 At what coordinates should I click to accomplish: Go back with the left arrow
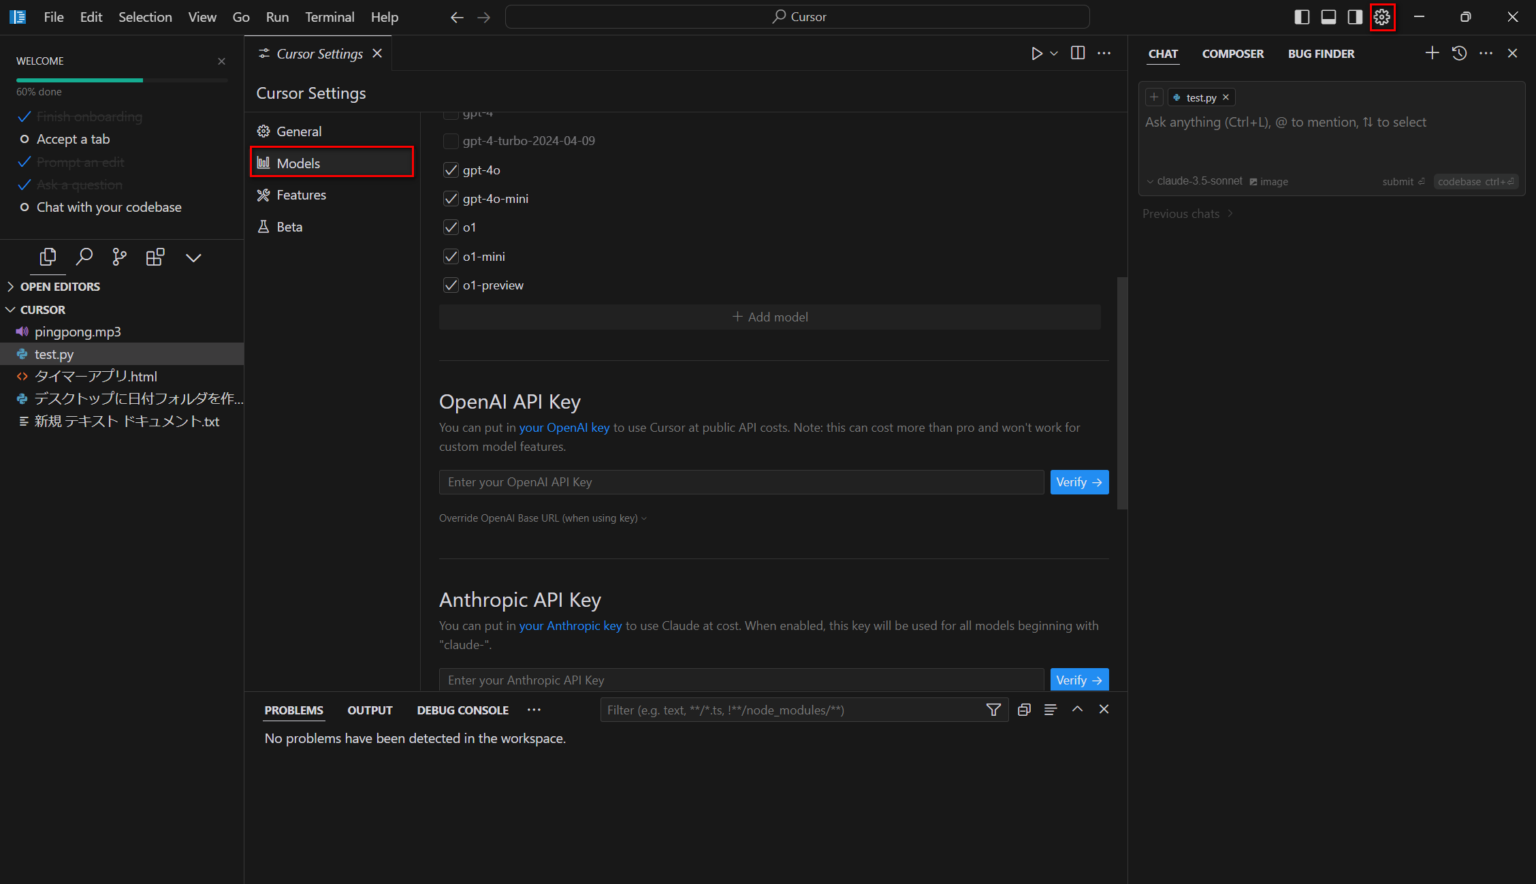pos(457,17)
